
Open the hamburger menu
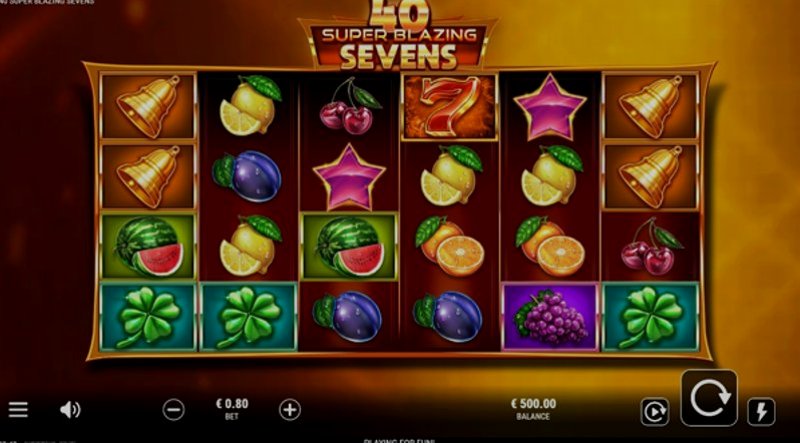click(18, 409)
